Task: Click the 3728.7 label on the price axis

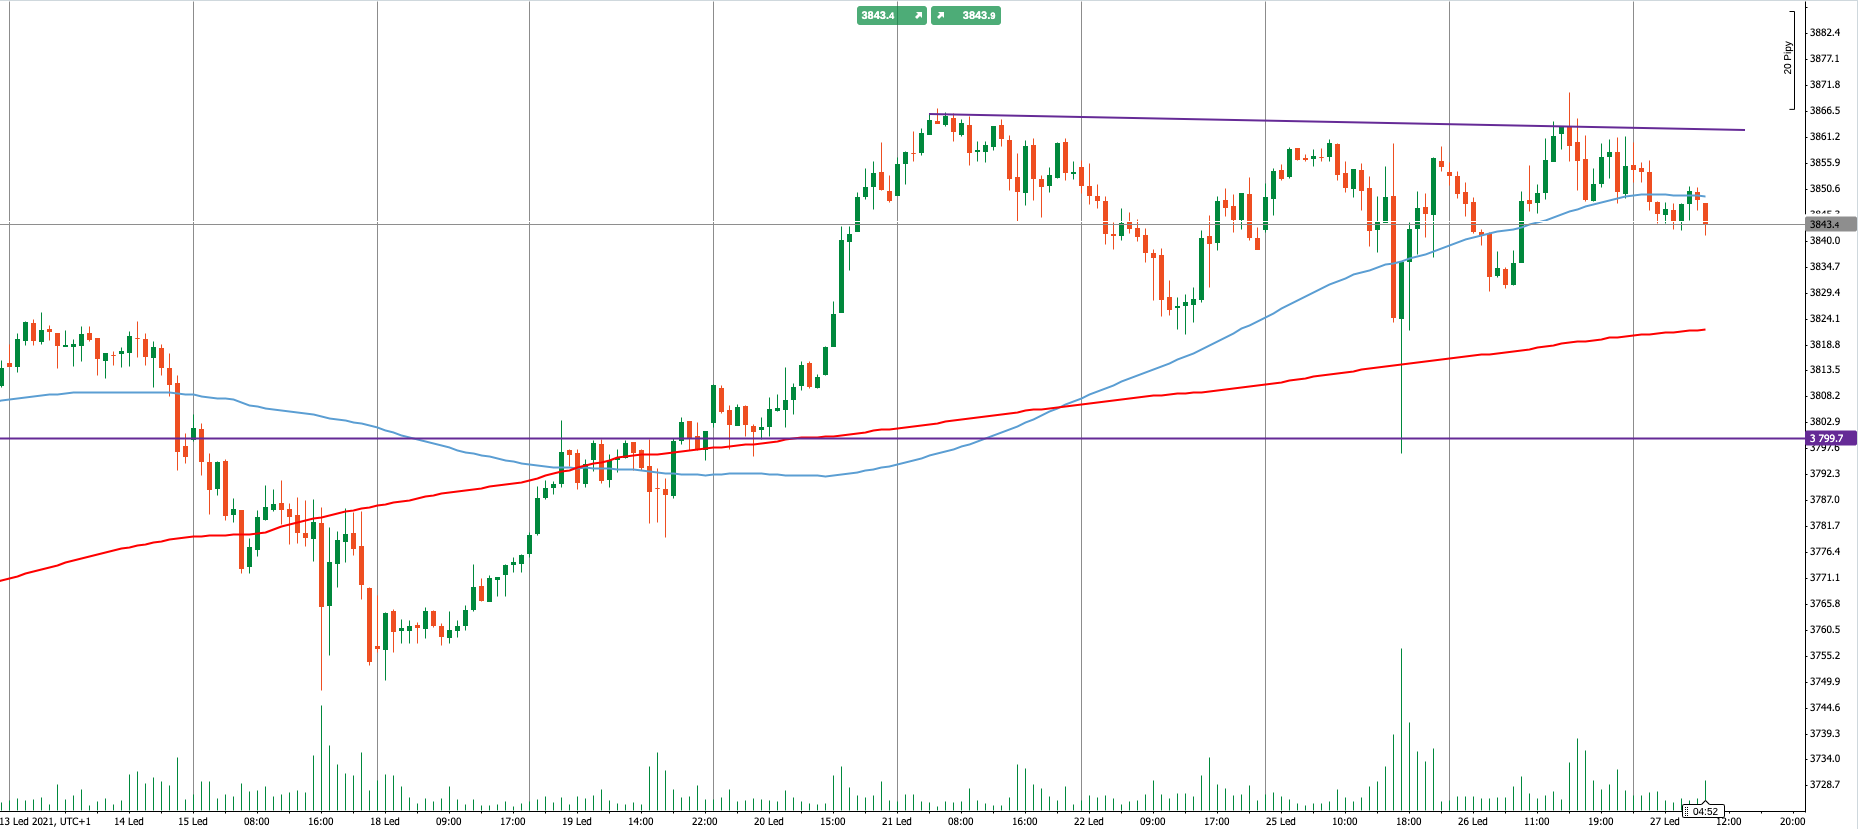Action: tap(1825, 785)
